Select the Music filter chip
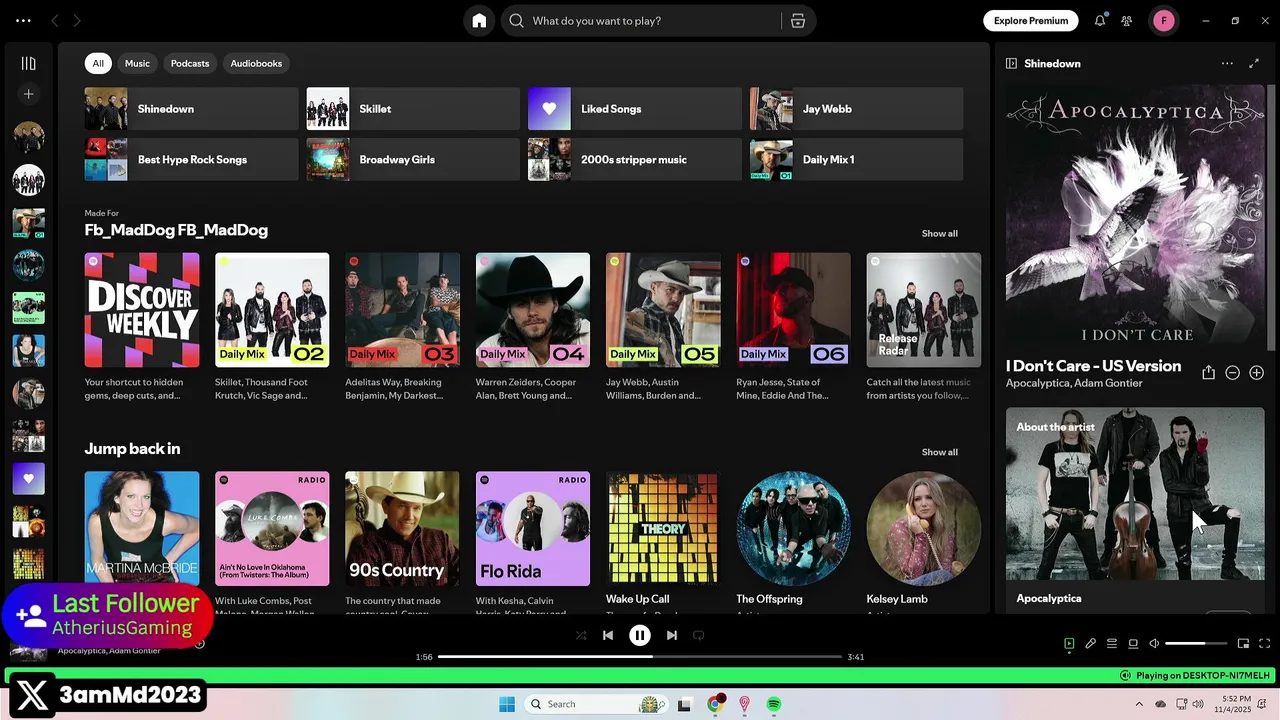 (137, 63)
